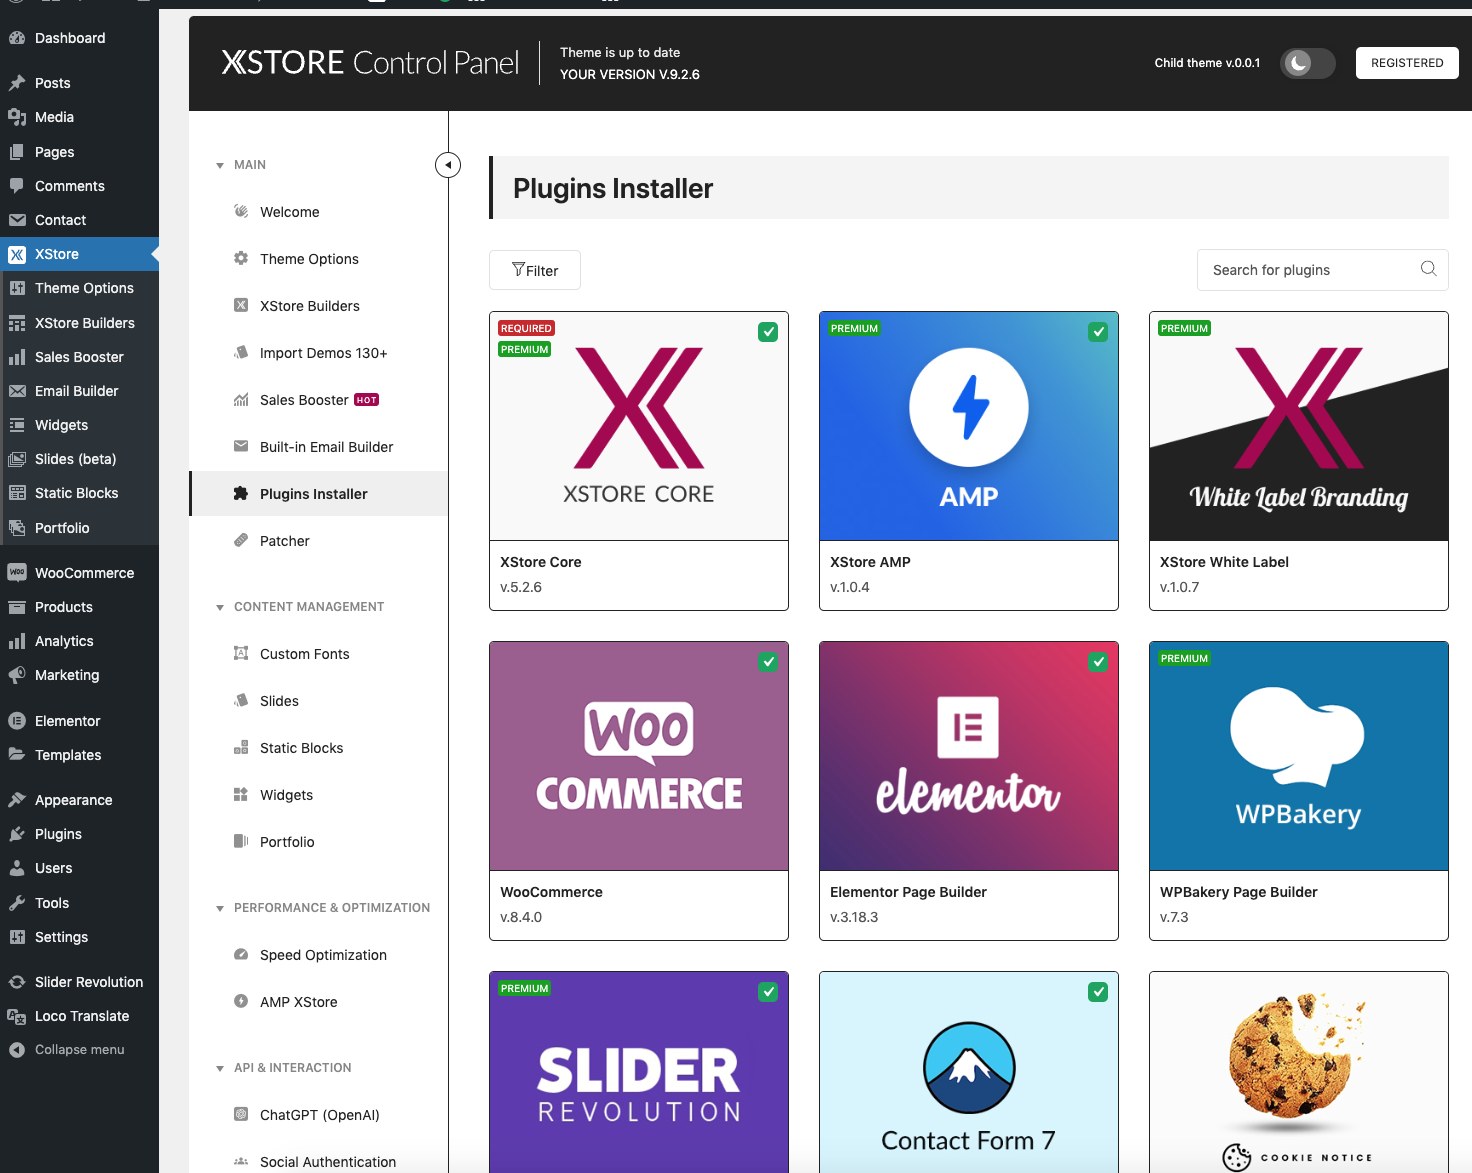Image resolution: width=1472 pixels, height=1173 pixels.
Task: Click the Contact envelope icon
Action: (17, 220)
